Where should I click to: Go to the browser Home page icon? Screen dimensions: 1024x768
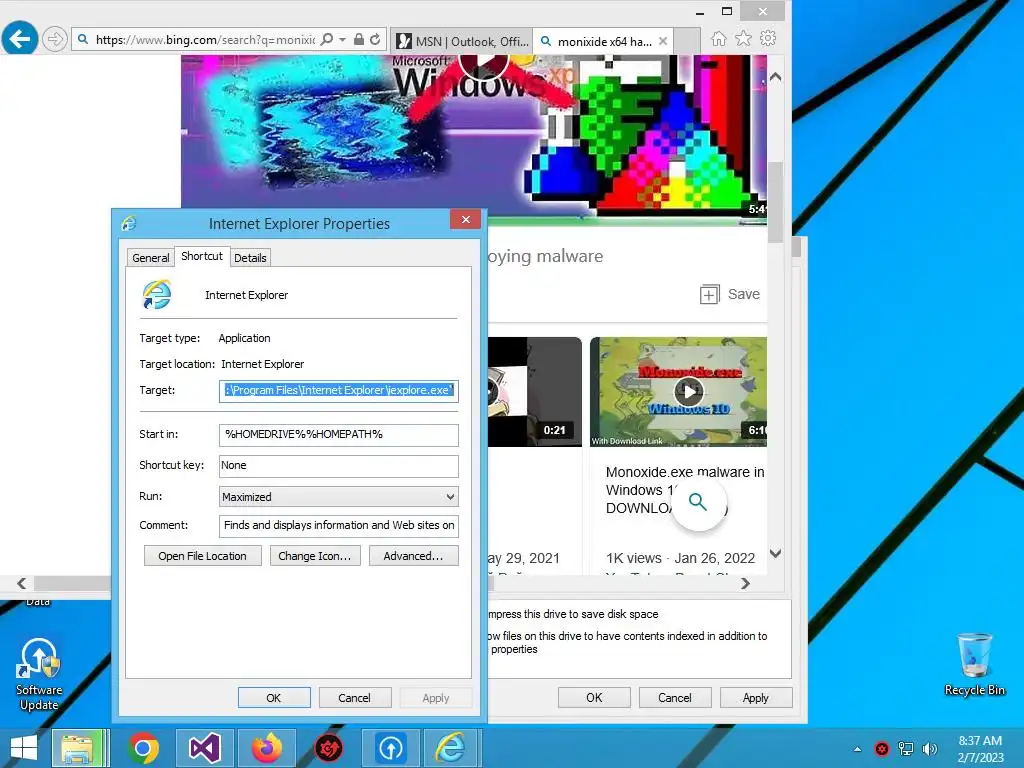click(x=718, y=39)
